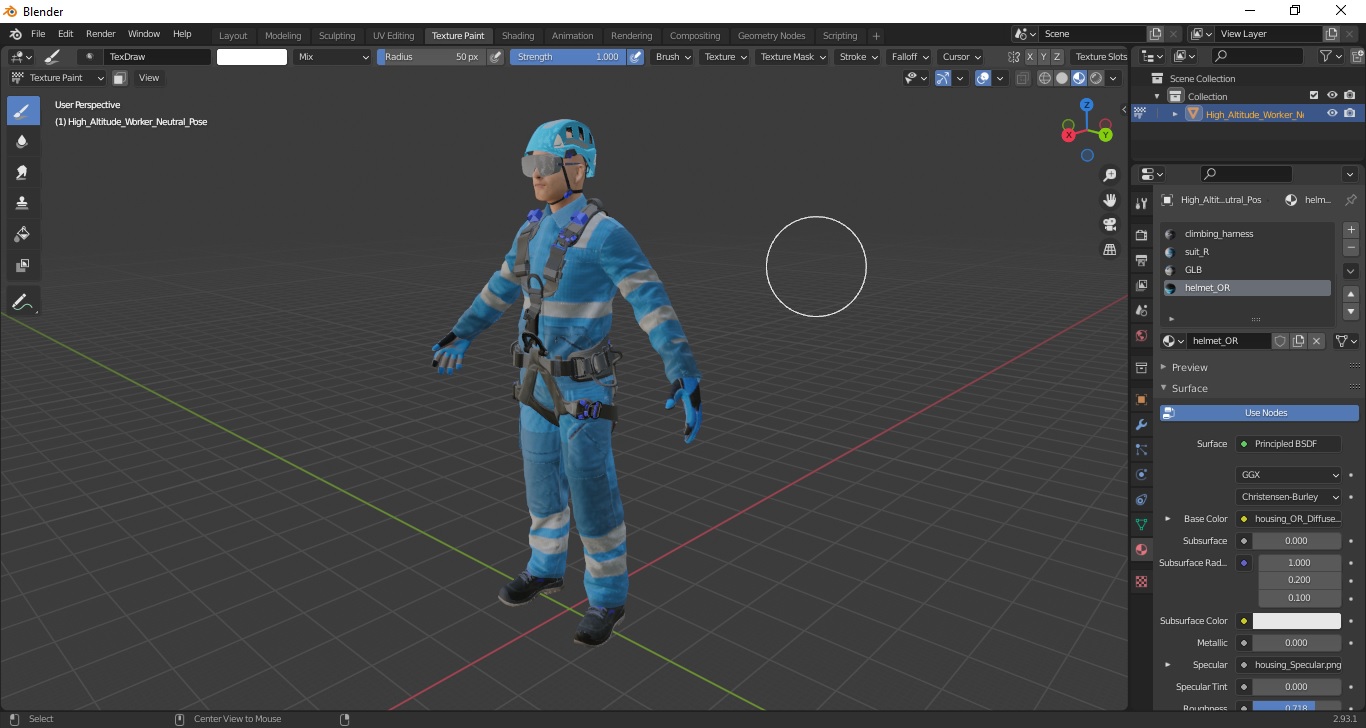Viewport: 1366px width, 728px height.
Task: Open the Physics properties tab
Action: (1141, 474)
